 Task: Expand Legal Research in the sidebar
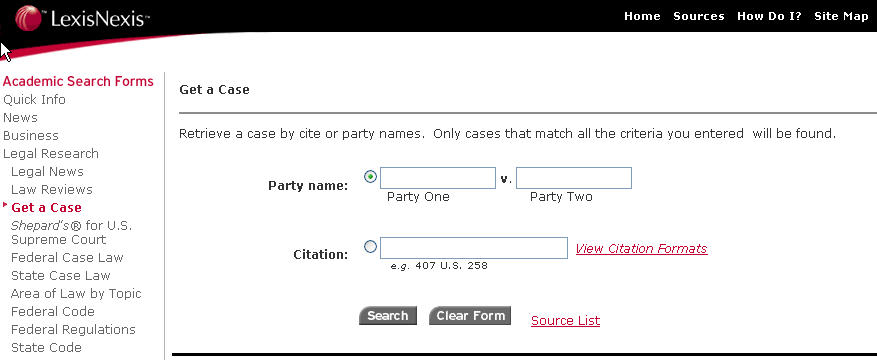click(x=51, y=154)
